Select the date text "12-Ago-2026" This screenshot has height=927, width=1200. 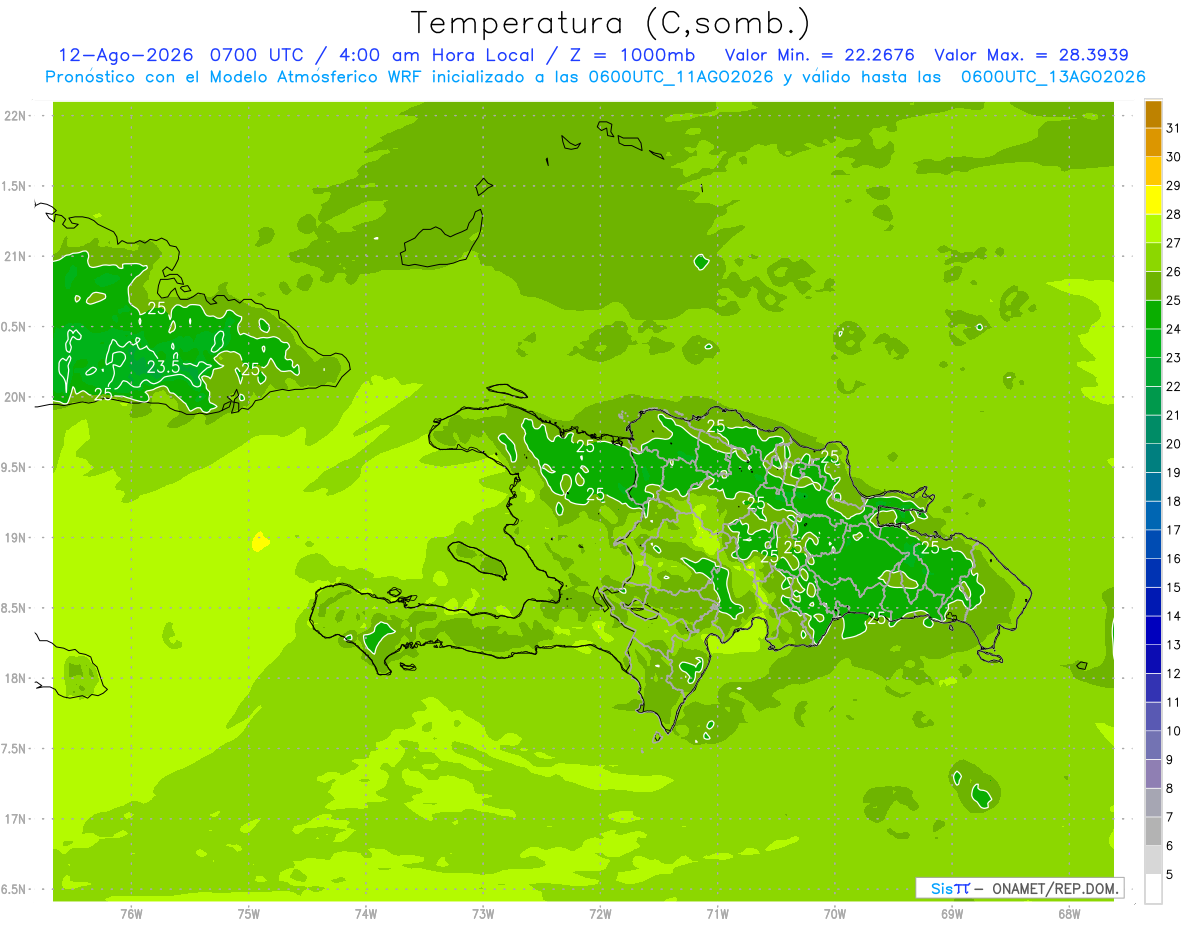coord(128,55)
